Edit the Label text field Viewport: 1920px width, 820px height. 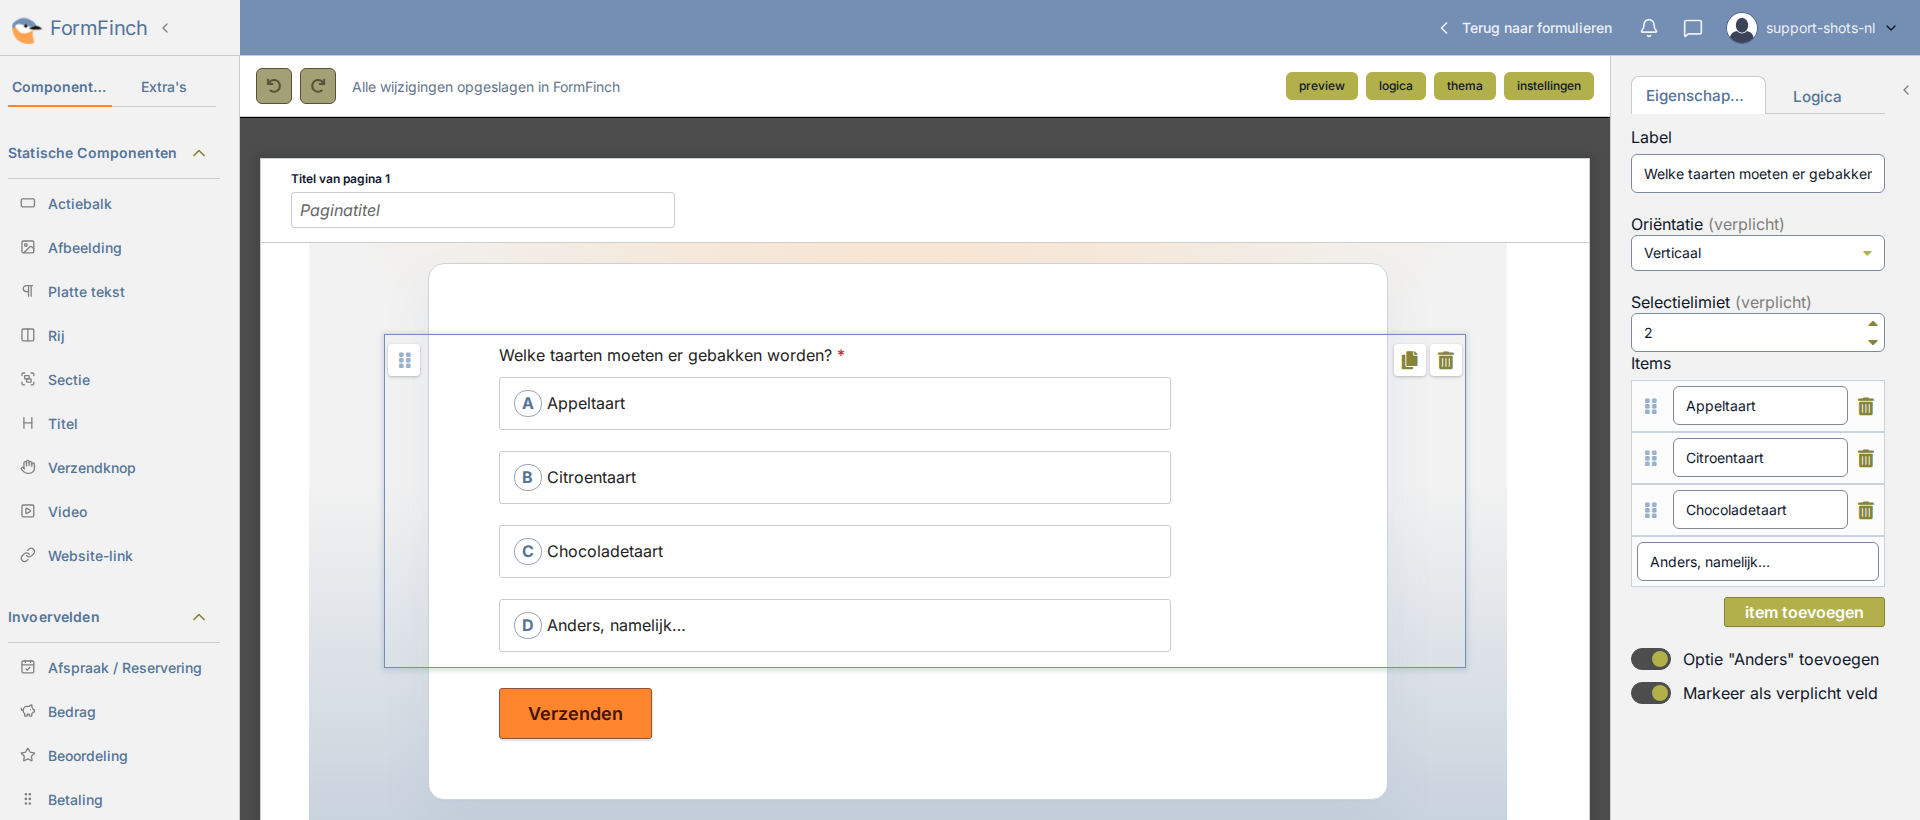coord(1758,174)
